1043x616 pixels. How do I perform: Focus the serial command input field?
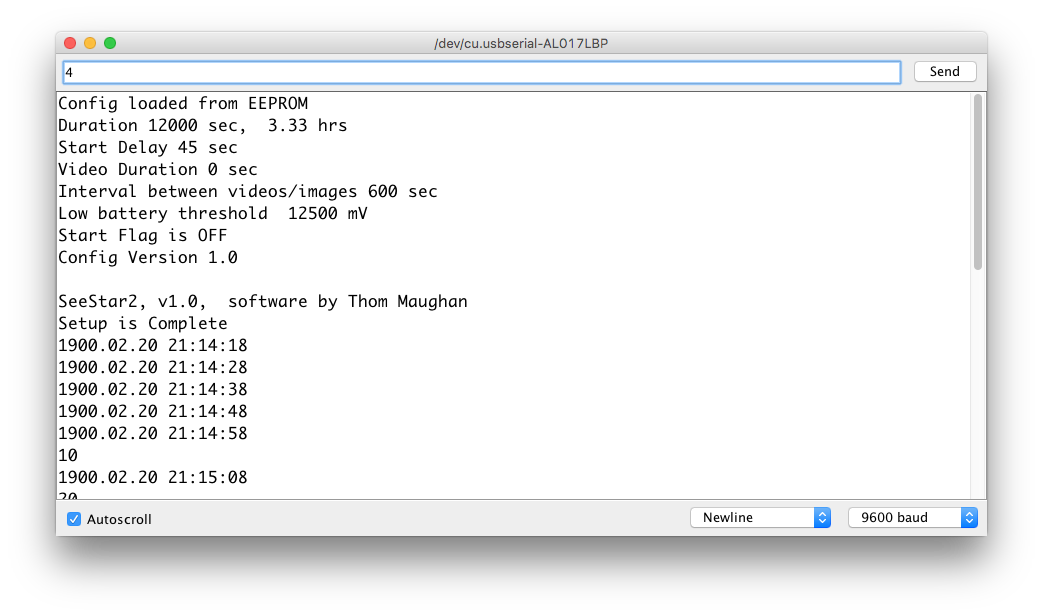tap(482, 73)
